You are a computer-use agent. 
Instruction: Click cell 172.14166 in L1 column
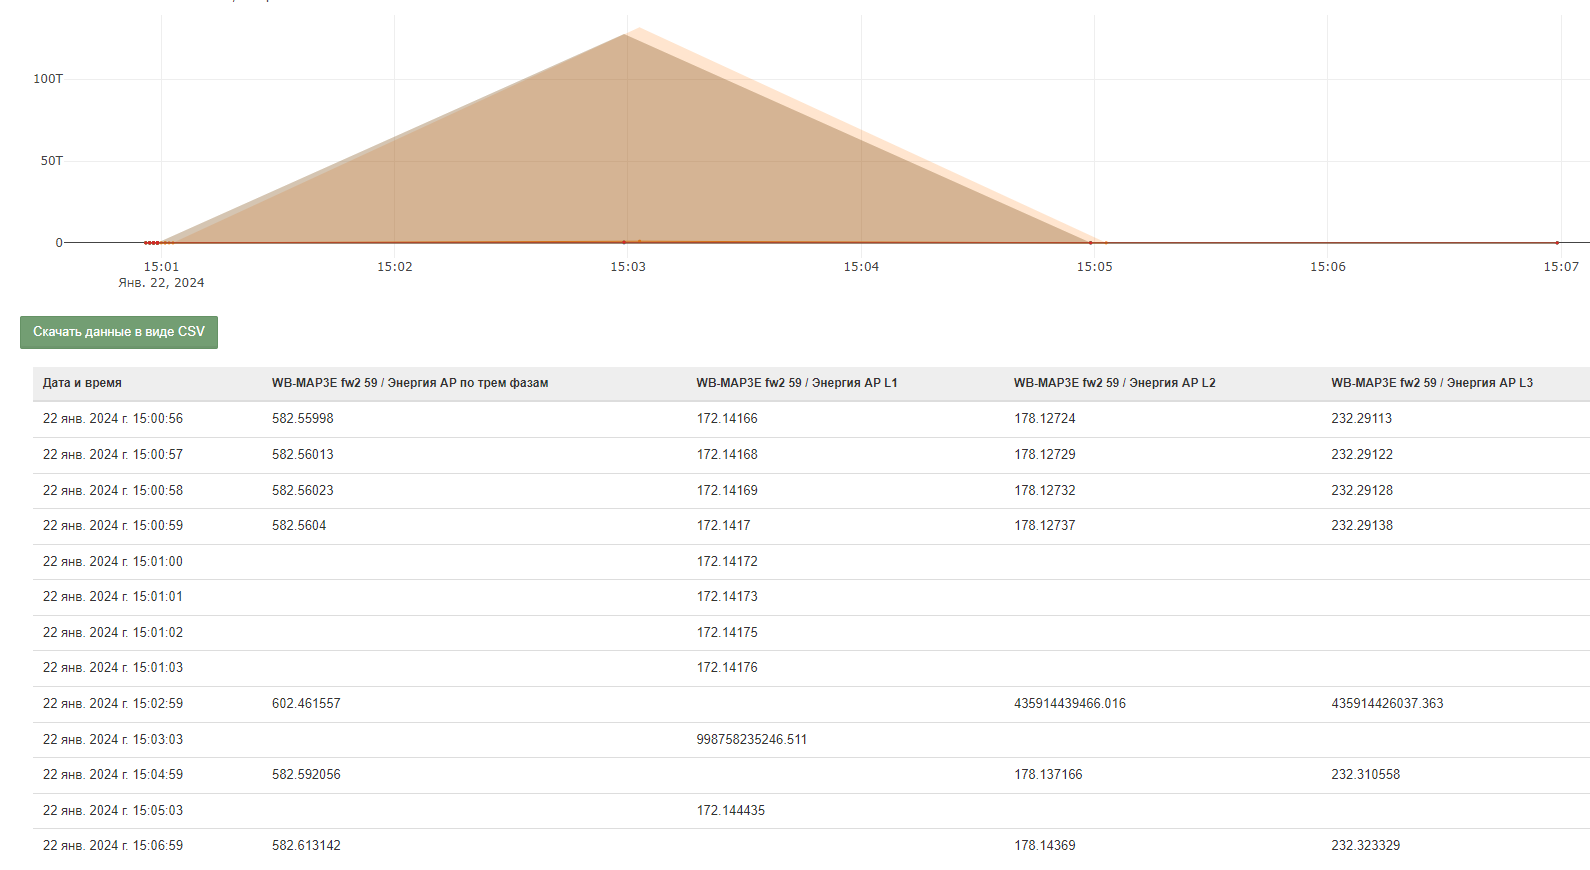point(727,419)
